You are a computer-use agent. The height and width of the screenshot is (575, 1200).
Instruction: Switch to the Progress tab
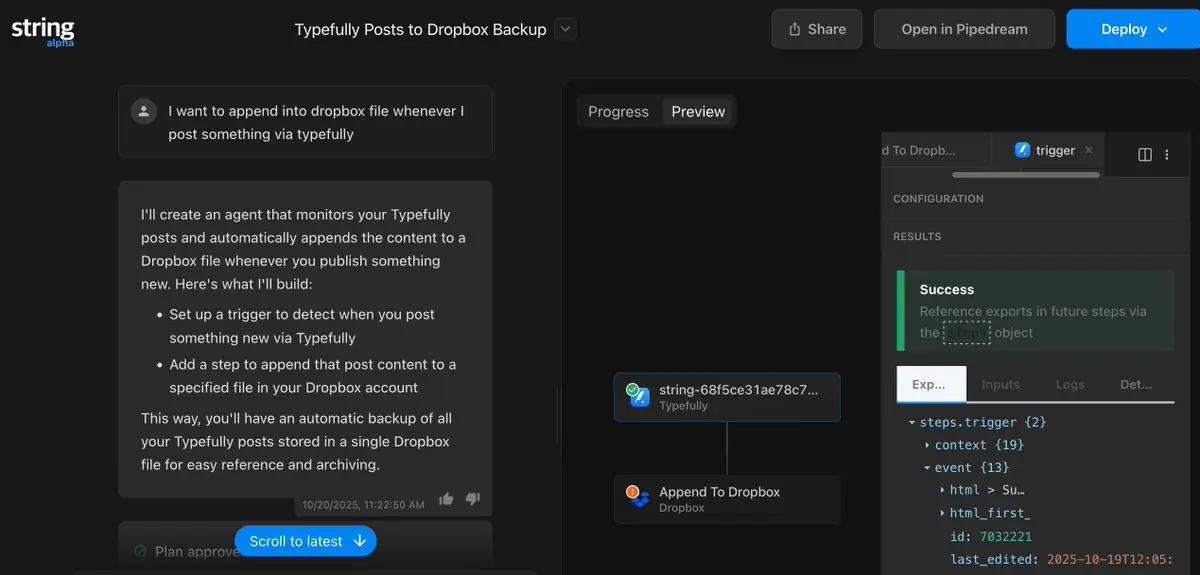point(618,112)
